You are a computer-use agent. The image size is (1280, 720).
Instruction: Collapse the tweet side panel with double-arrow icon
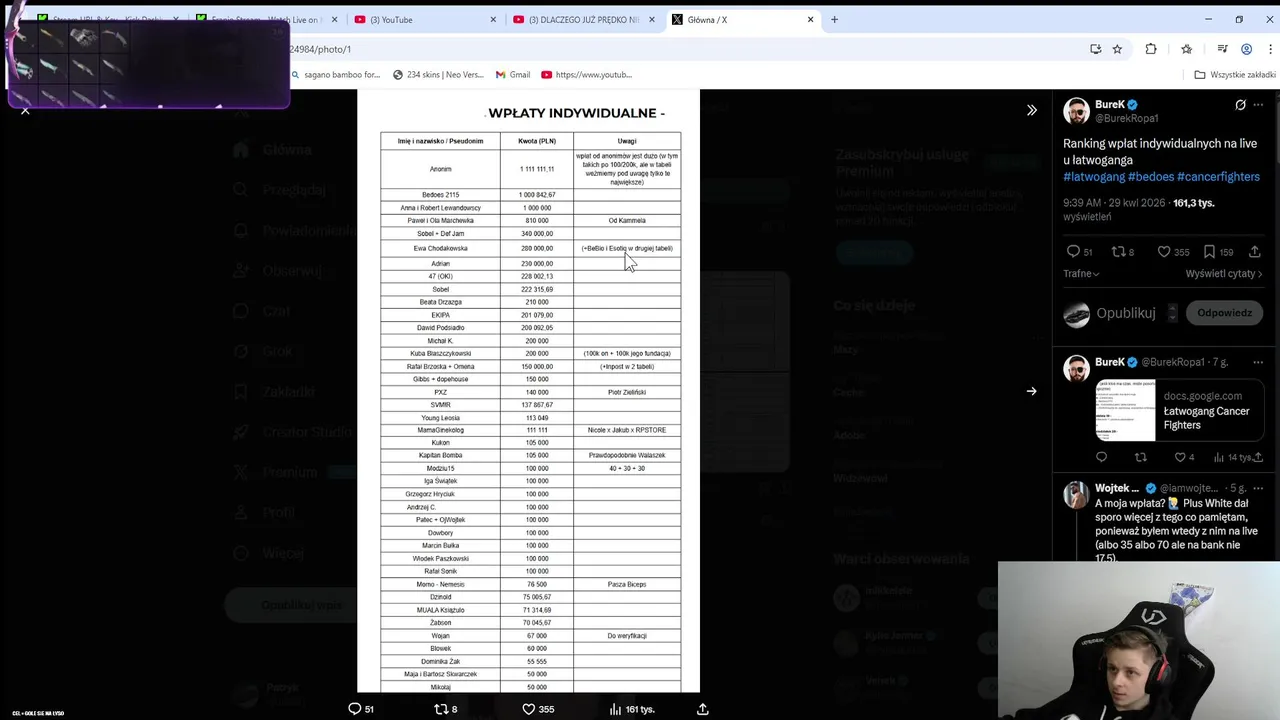[x=1032, y=110]
